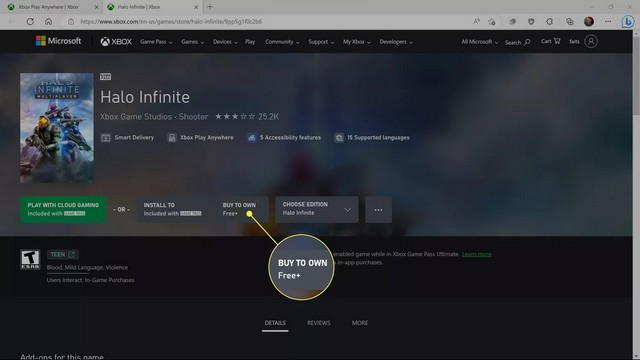Expand the Games menu
640x360 pixels.
tap(193, 42)
